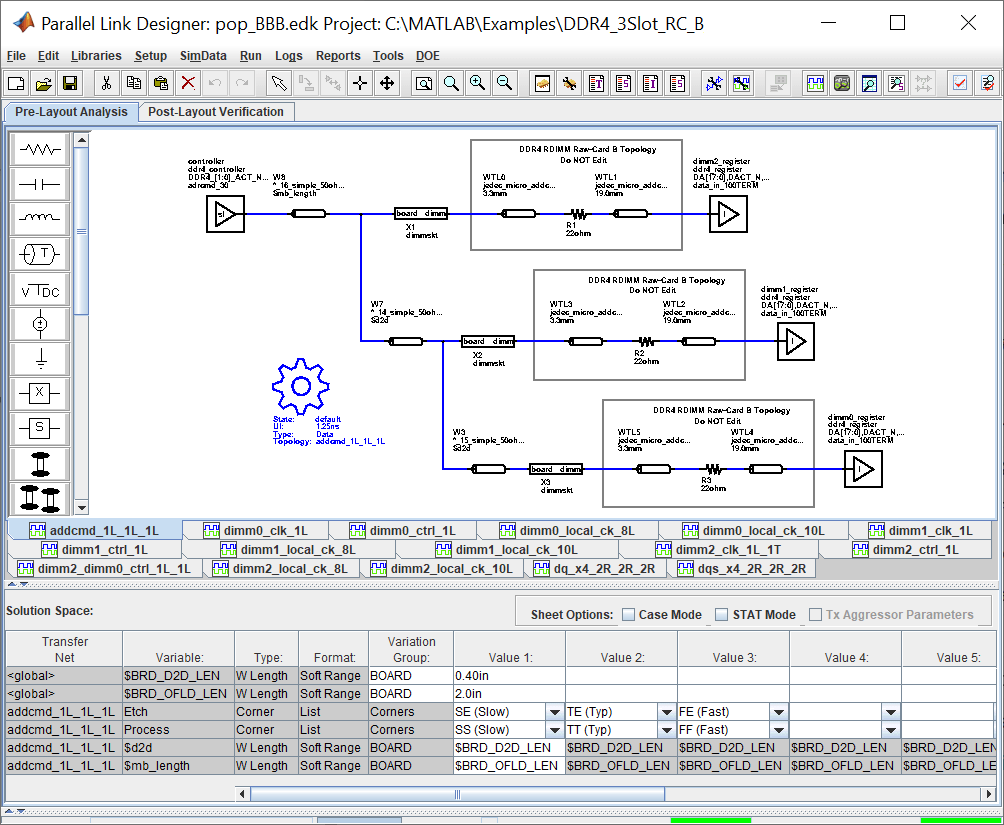Select the resistor component from the palette

pos(40,150)
